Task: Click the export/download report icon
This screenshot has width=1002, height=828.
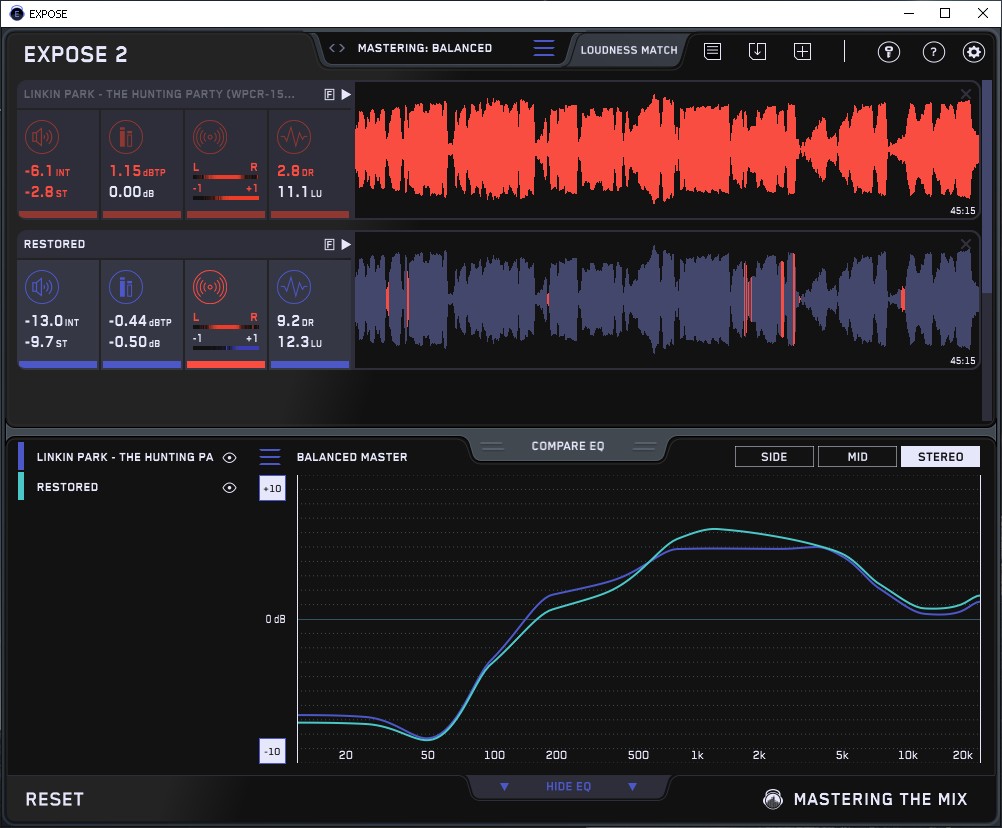Action: click(x=757, y=51)
